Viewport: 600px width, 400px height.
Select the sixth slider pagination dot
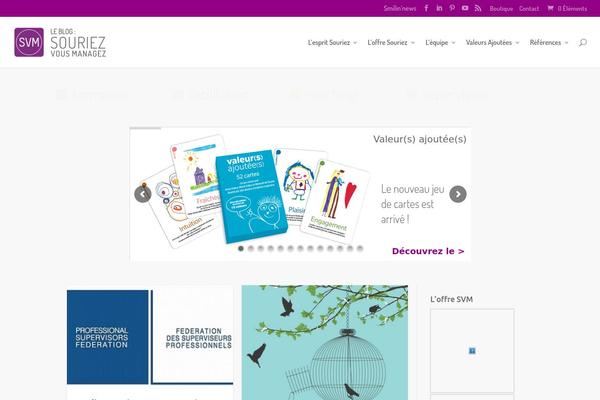(x=290, y=248)
